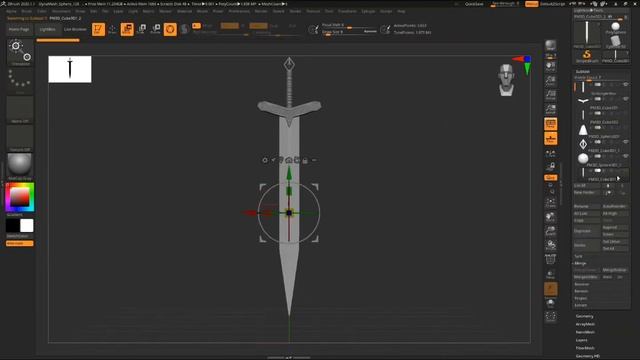This screenshot has height=360, width=640.
Task: Click the Frame mesh icon
Action: [551, 203]
